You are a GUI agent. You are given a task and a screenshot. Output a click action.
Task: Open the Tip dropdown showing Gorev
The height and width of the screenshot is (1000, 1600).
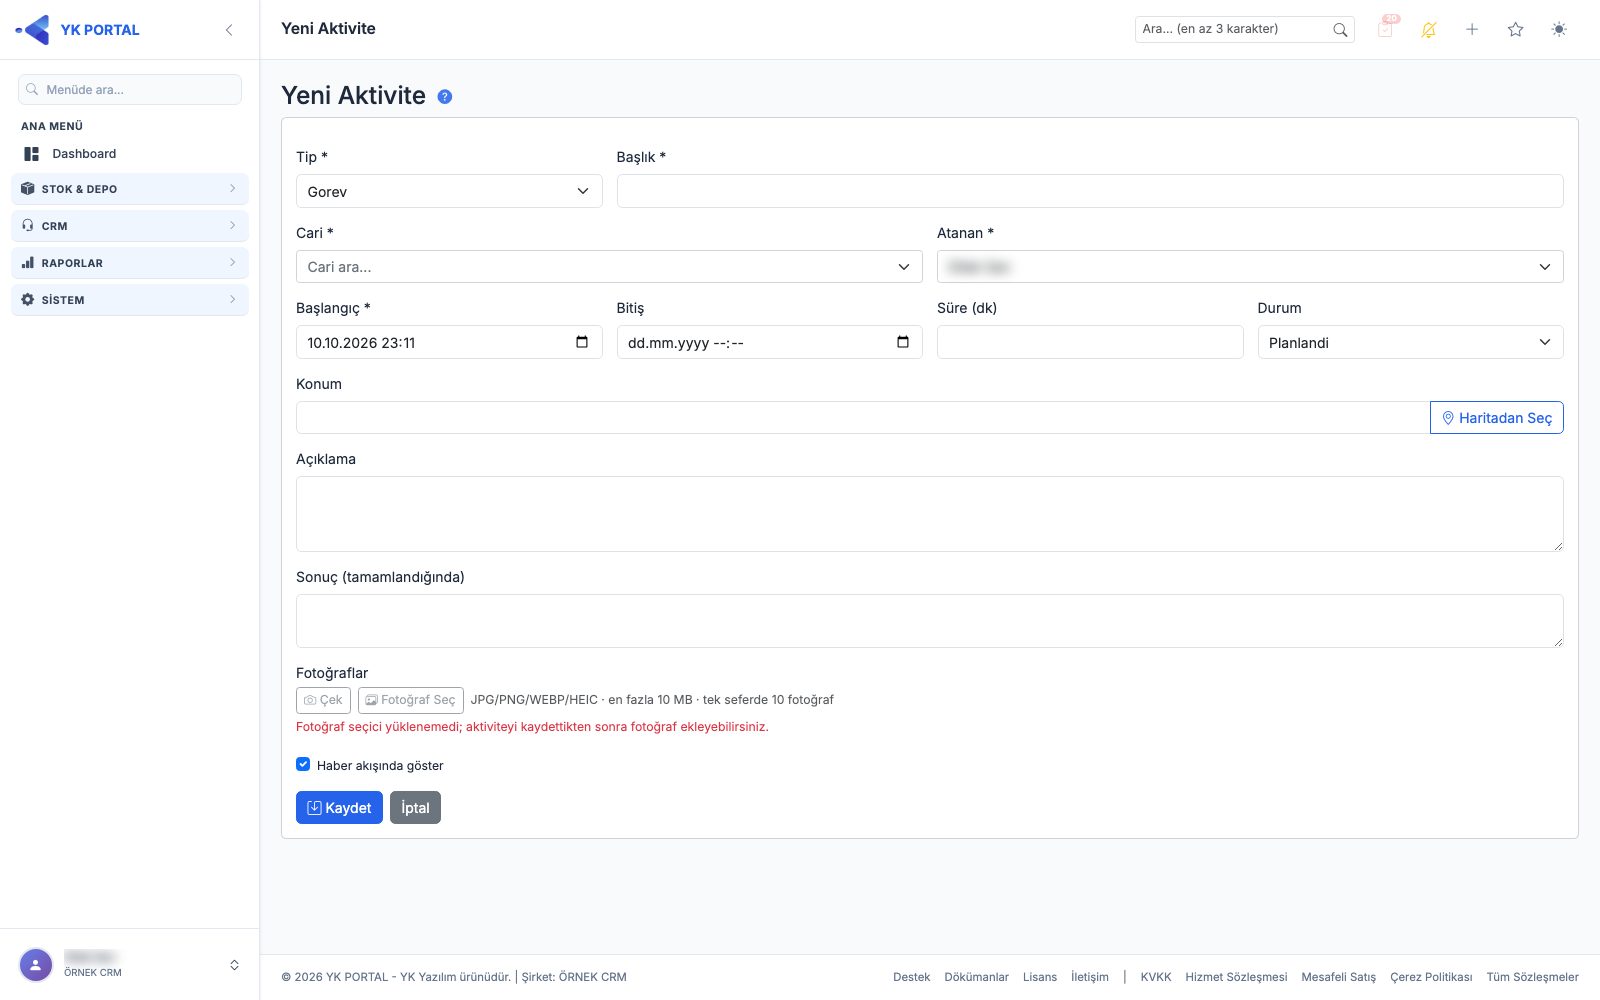tap(449, 191)
